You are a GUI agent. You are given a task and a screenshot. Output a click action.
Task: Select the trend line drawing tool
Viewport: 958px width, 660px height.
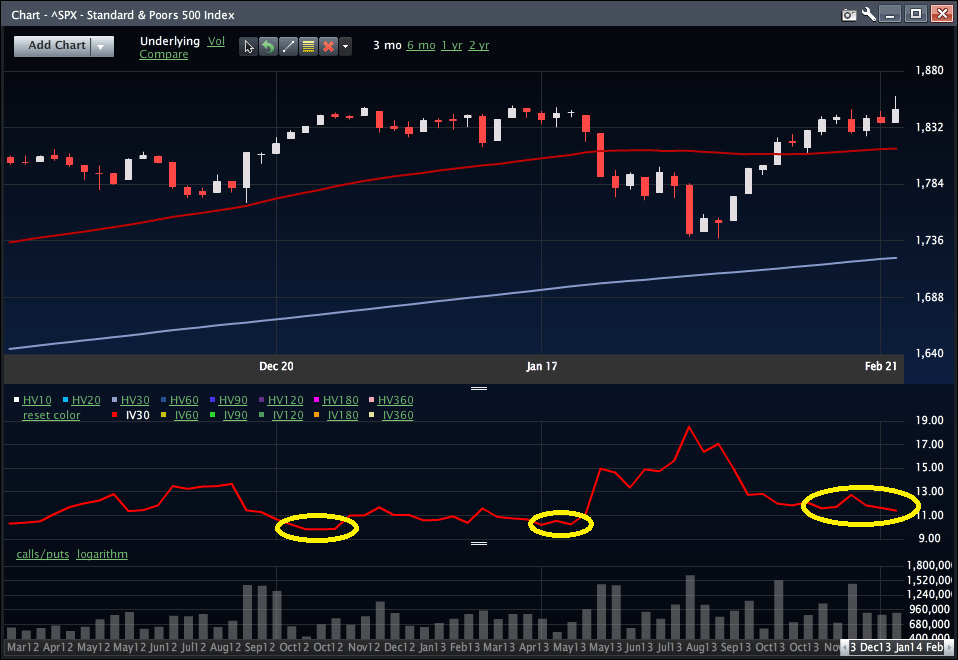click(287, 46)
